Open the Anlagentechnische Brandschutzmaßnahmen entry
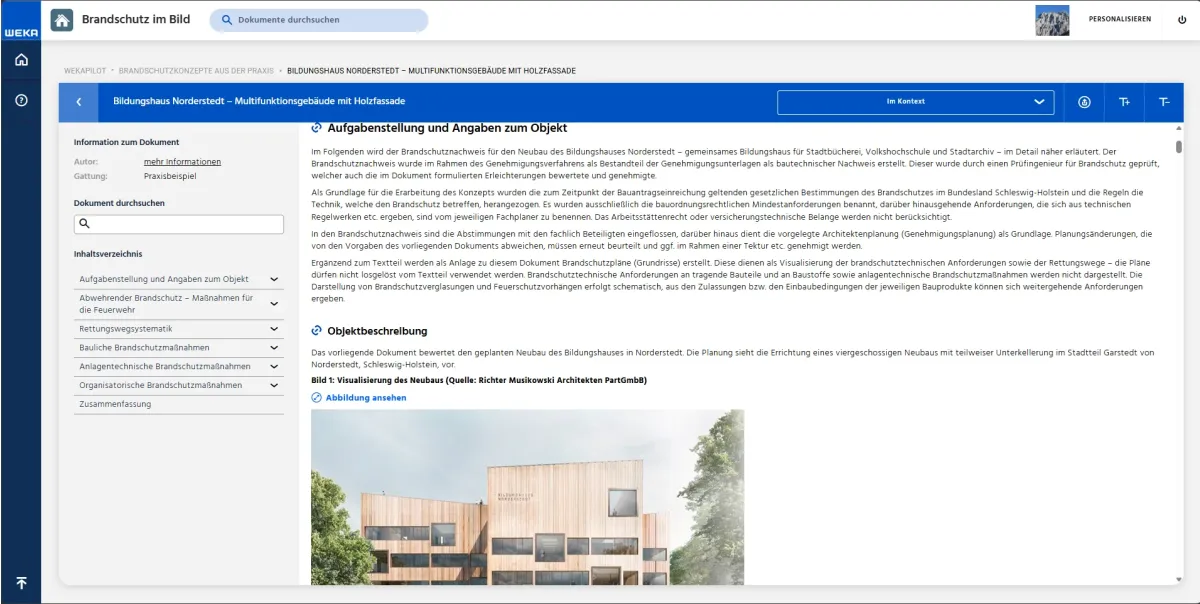The image size is (1200, 604). click(x=165, y=366)
